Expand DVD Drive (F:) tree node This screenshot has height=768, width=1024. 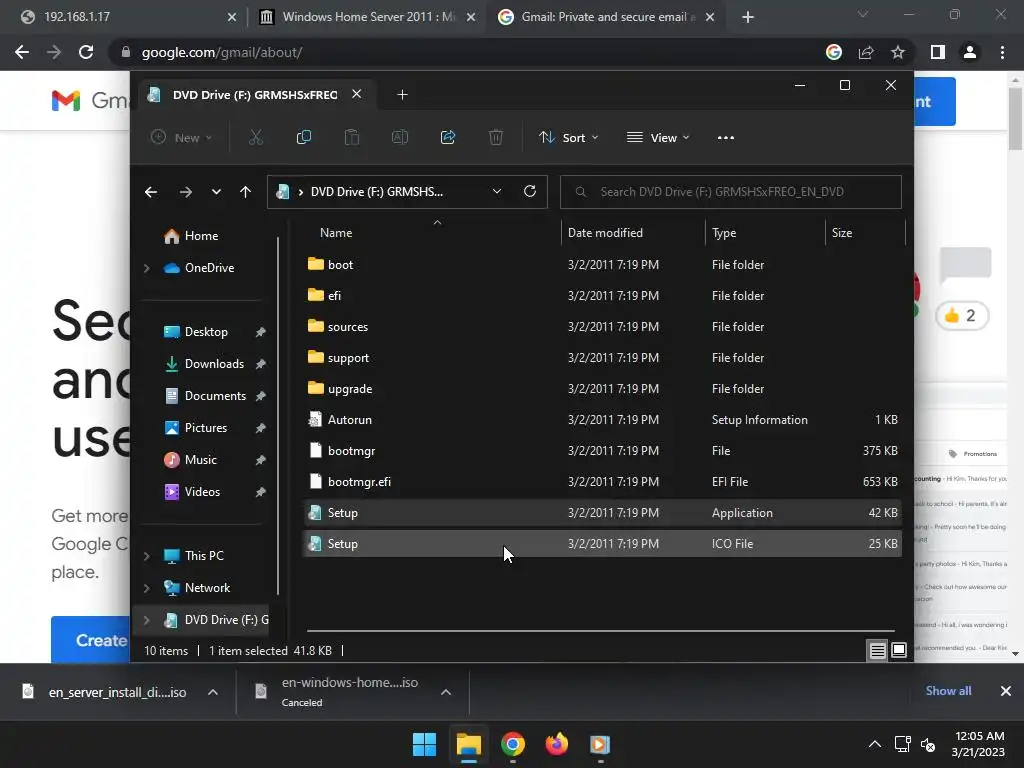click(147, 620)
